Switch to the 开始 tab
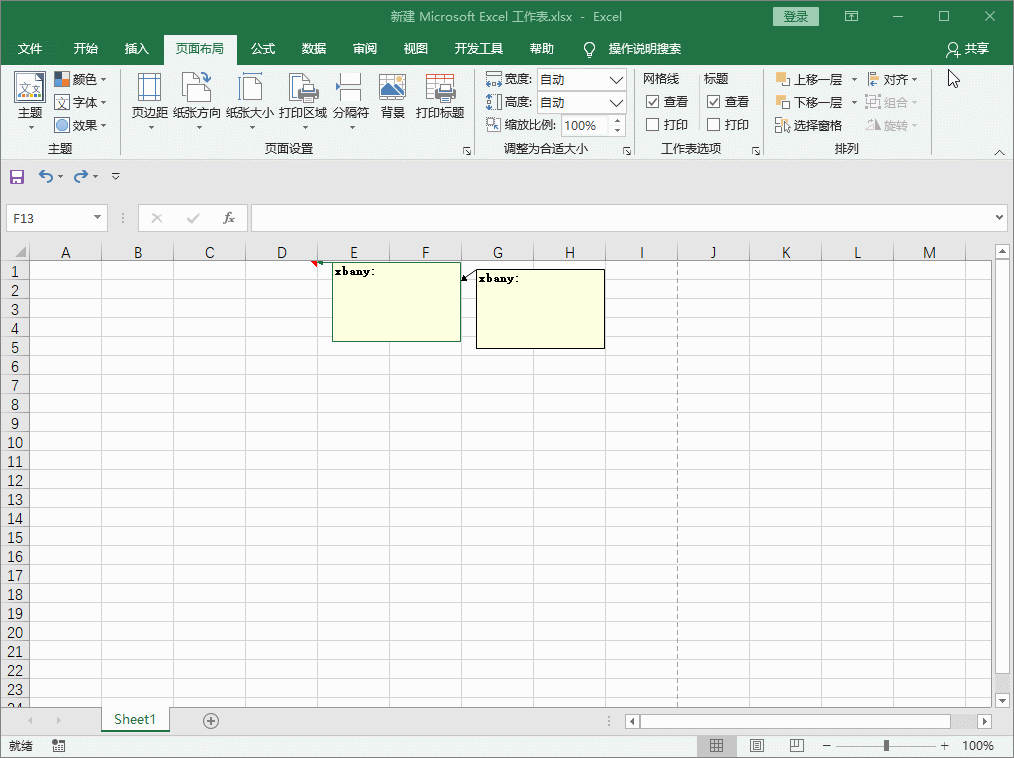The height and width of the screenshot is (758, 1014). pyautogui.click(x=85, y=49)
